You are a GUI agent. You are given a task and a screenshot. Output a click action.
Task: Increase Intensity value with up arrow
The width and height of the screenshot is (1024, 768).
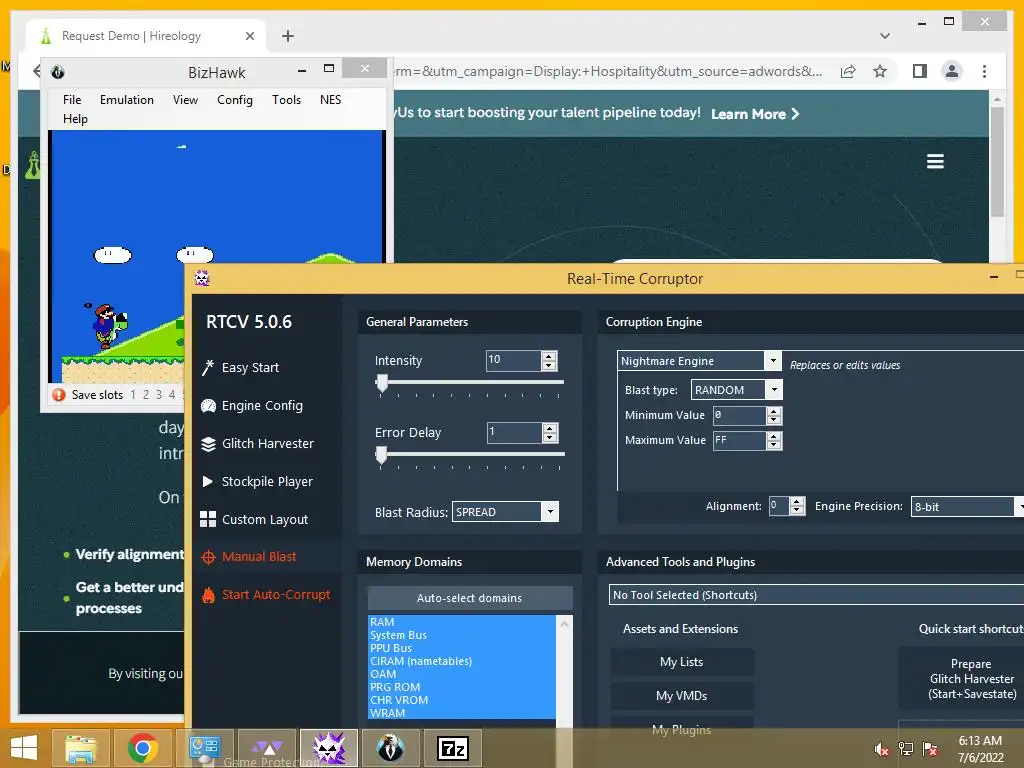tap(549, 356)
